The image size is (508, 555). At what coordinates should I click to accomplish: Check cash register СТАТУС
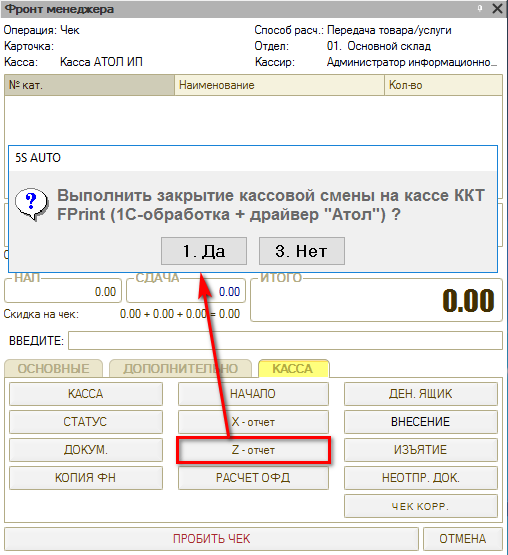tap(86, 422)
